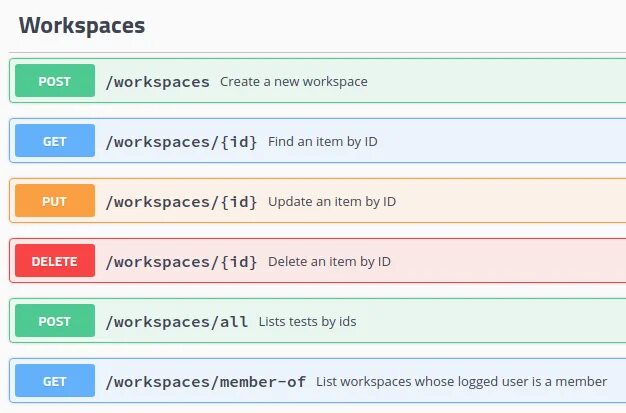
Task: Click the POST badge for create workspace
Action: [55, 81]
